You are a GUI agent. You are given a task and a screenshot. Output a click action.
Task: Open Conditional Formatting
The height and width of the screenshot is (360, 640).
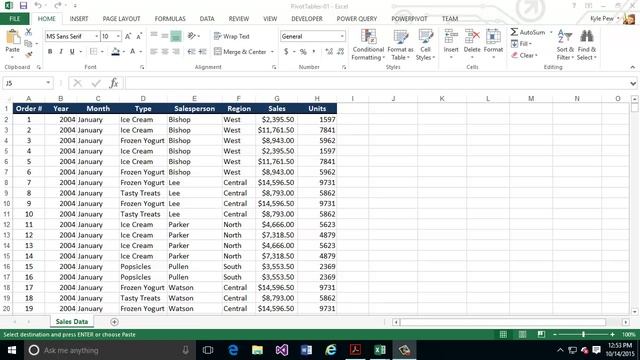tap(368, 45)
